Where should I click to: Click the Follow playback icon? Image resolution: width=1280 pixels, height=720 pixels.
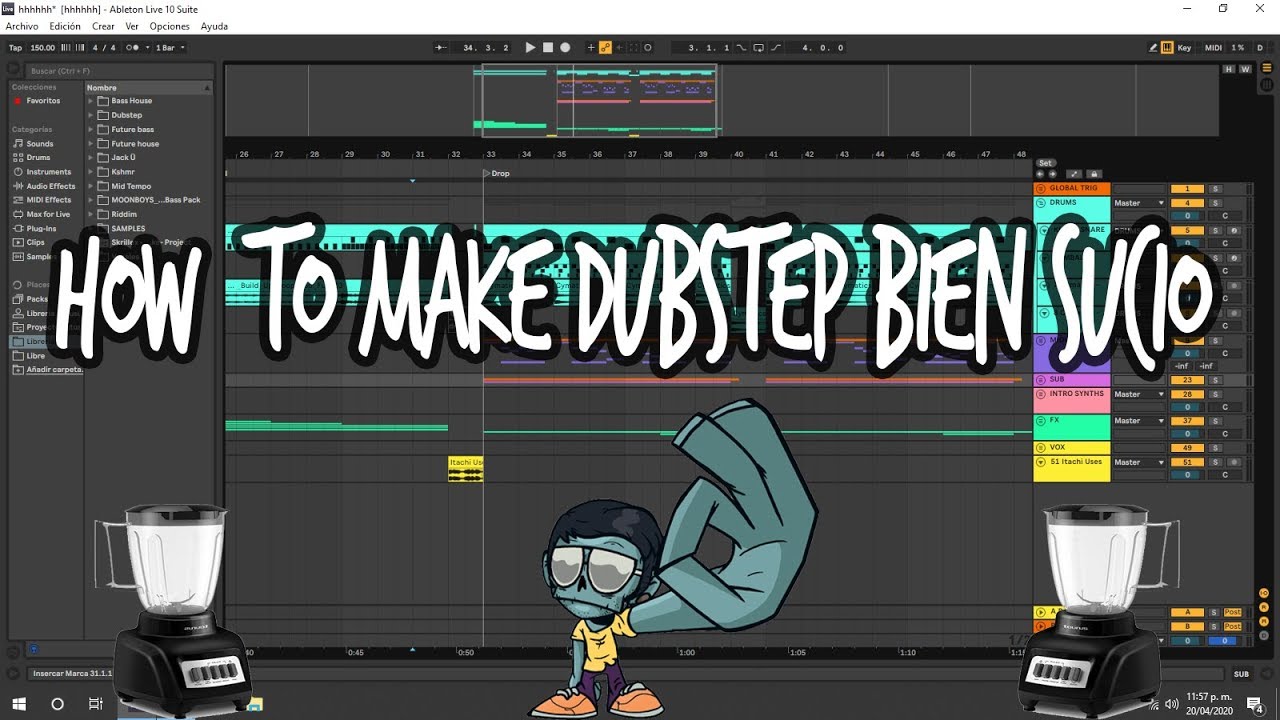(x=443, y=47)
